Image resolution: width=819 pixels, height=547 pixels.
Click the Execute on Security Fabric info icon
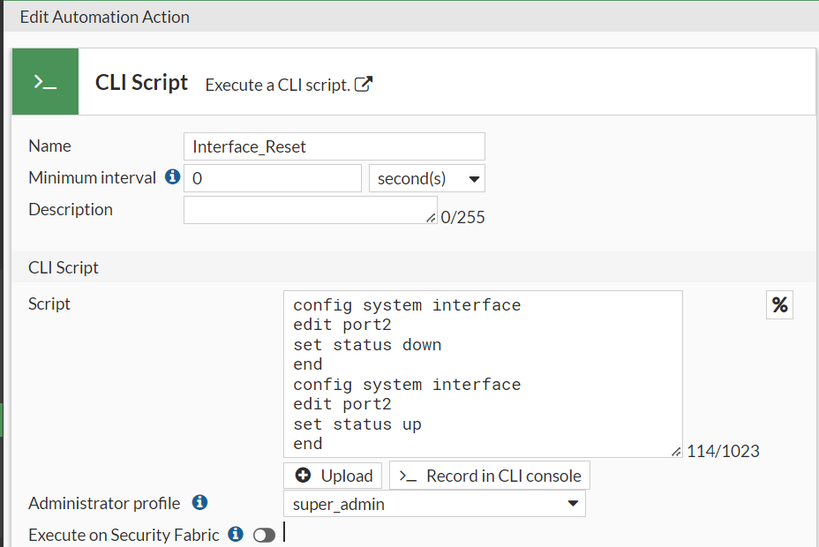click(236, 534)
